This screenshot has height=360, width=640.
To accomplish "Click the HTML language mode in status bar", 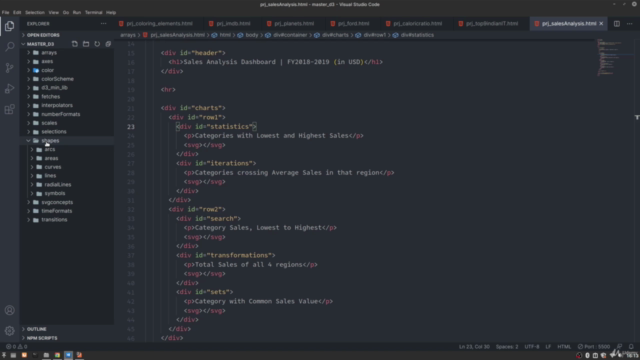I will 564,347.
